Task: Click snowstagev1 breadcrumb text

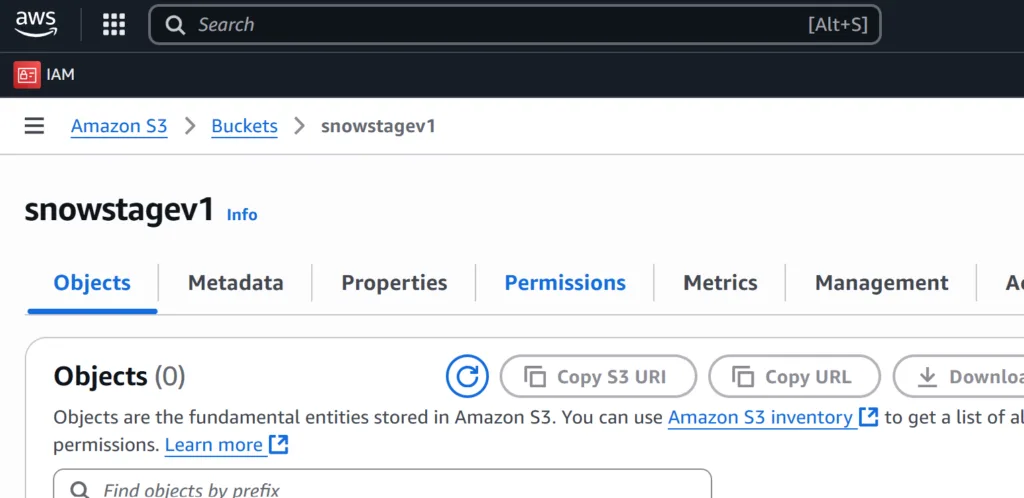Action: click(378, 126)
